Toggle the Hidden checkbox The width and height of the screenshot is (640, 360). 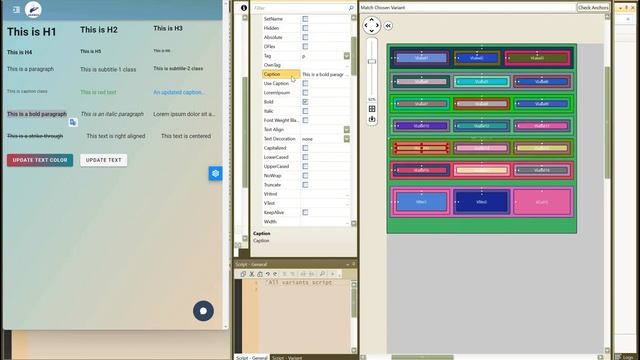[305, 28]
